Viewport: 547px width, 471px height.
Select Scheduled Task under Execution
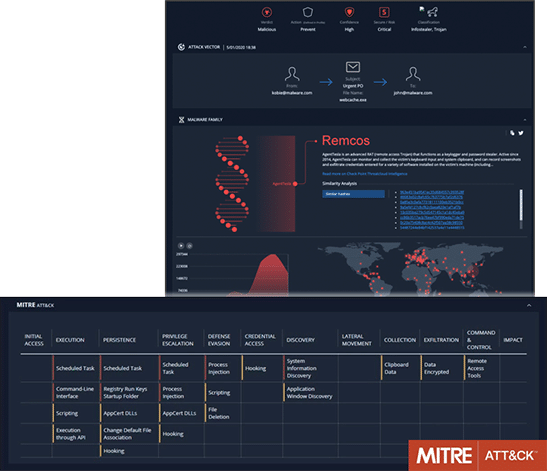[75, 368]
